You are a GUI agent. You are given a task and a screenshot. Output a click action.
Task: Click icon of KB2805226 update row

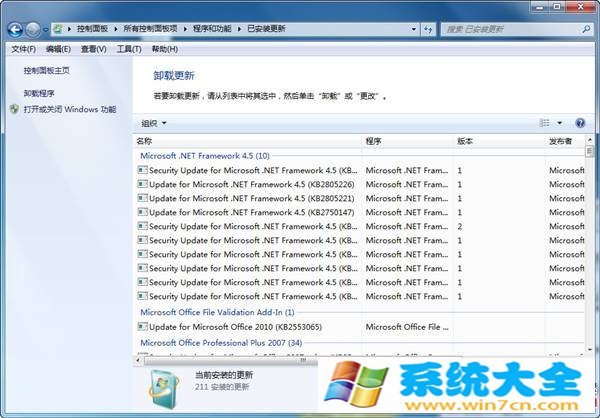142,184
